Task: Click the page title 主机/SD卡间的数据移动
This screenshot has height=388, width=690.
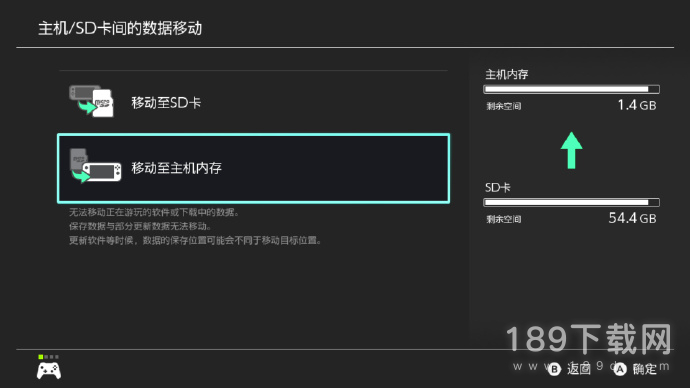Action: tap(120, 28)
